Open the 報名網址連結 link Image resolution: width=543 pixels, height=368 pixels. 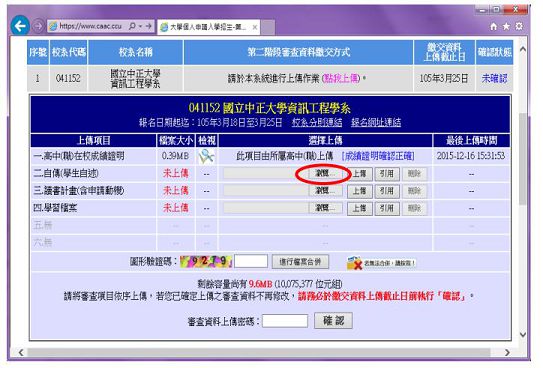click(x=376, y=122)
